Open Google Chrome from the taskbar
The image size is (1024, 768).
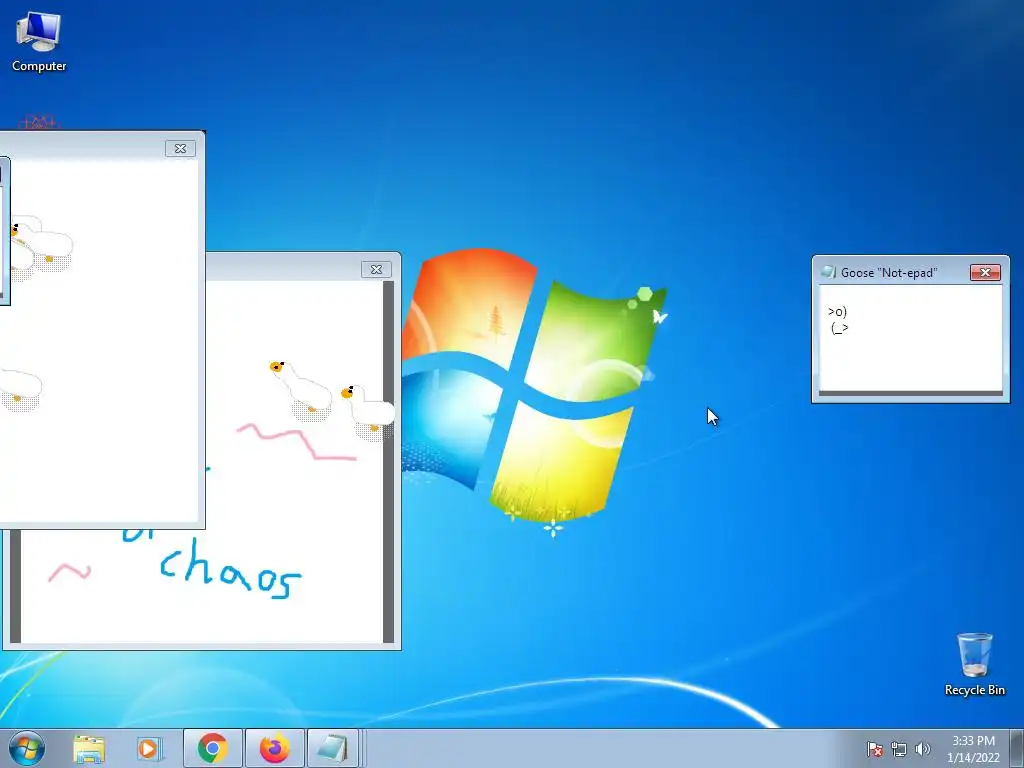[x=213, y=748]
